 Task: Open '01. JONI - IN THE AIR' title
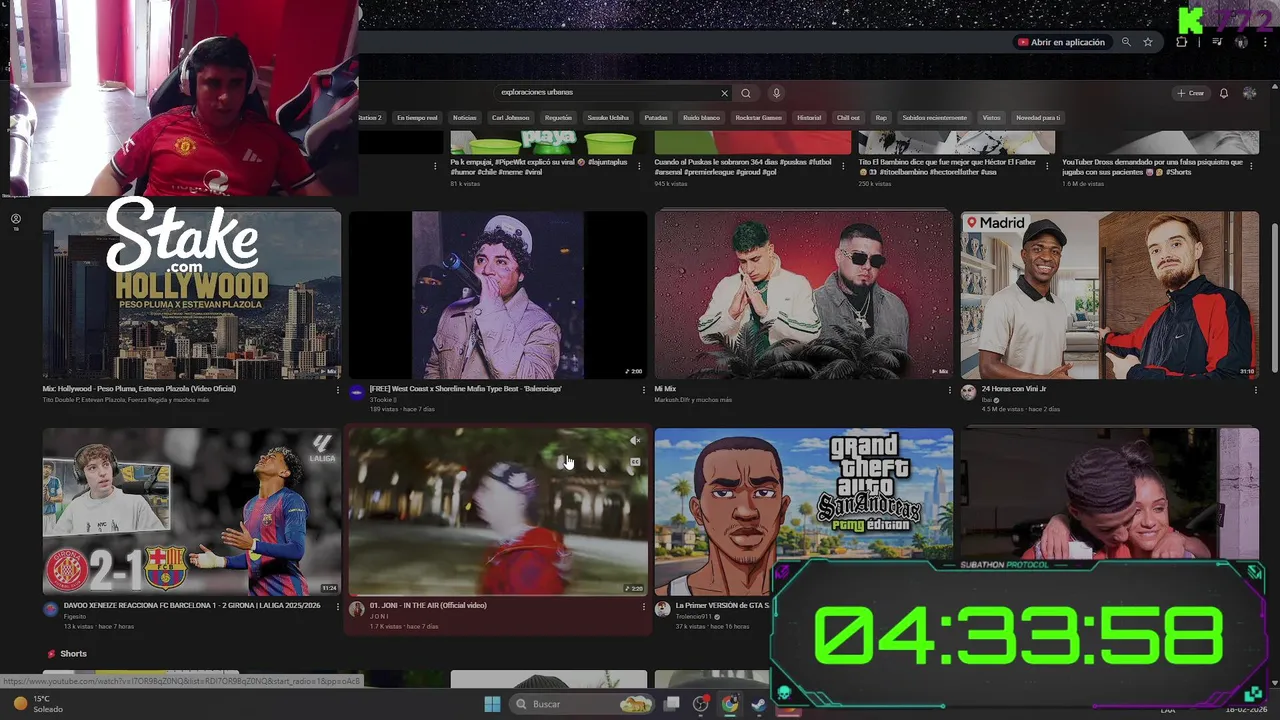(428, 605)
